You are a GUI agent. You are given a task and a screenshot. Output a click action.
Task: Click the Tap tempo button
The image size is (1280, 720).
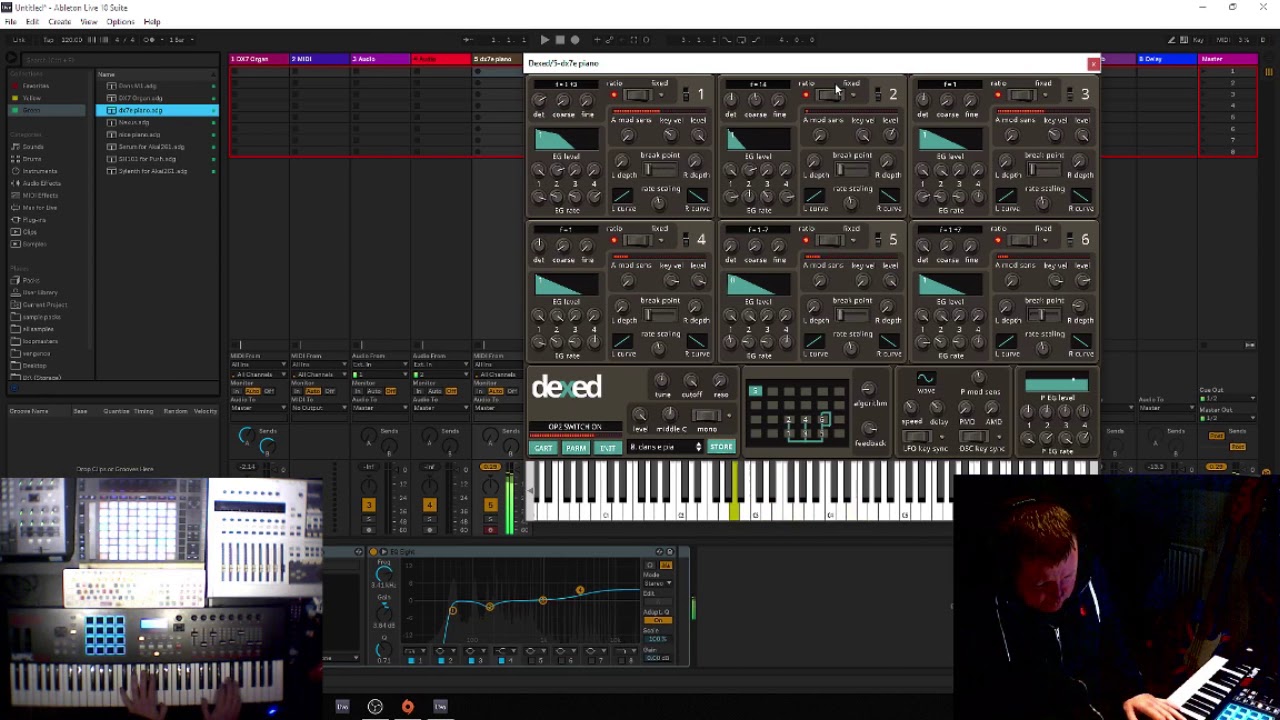tap(49, 40)
